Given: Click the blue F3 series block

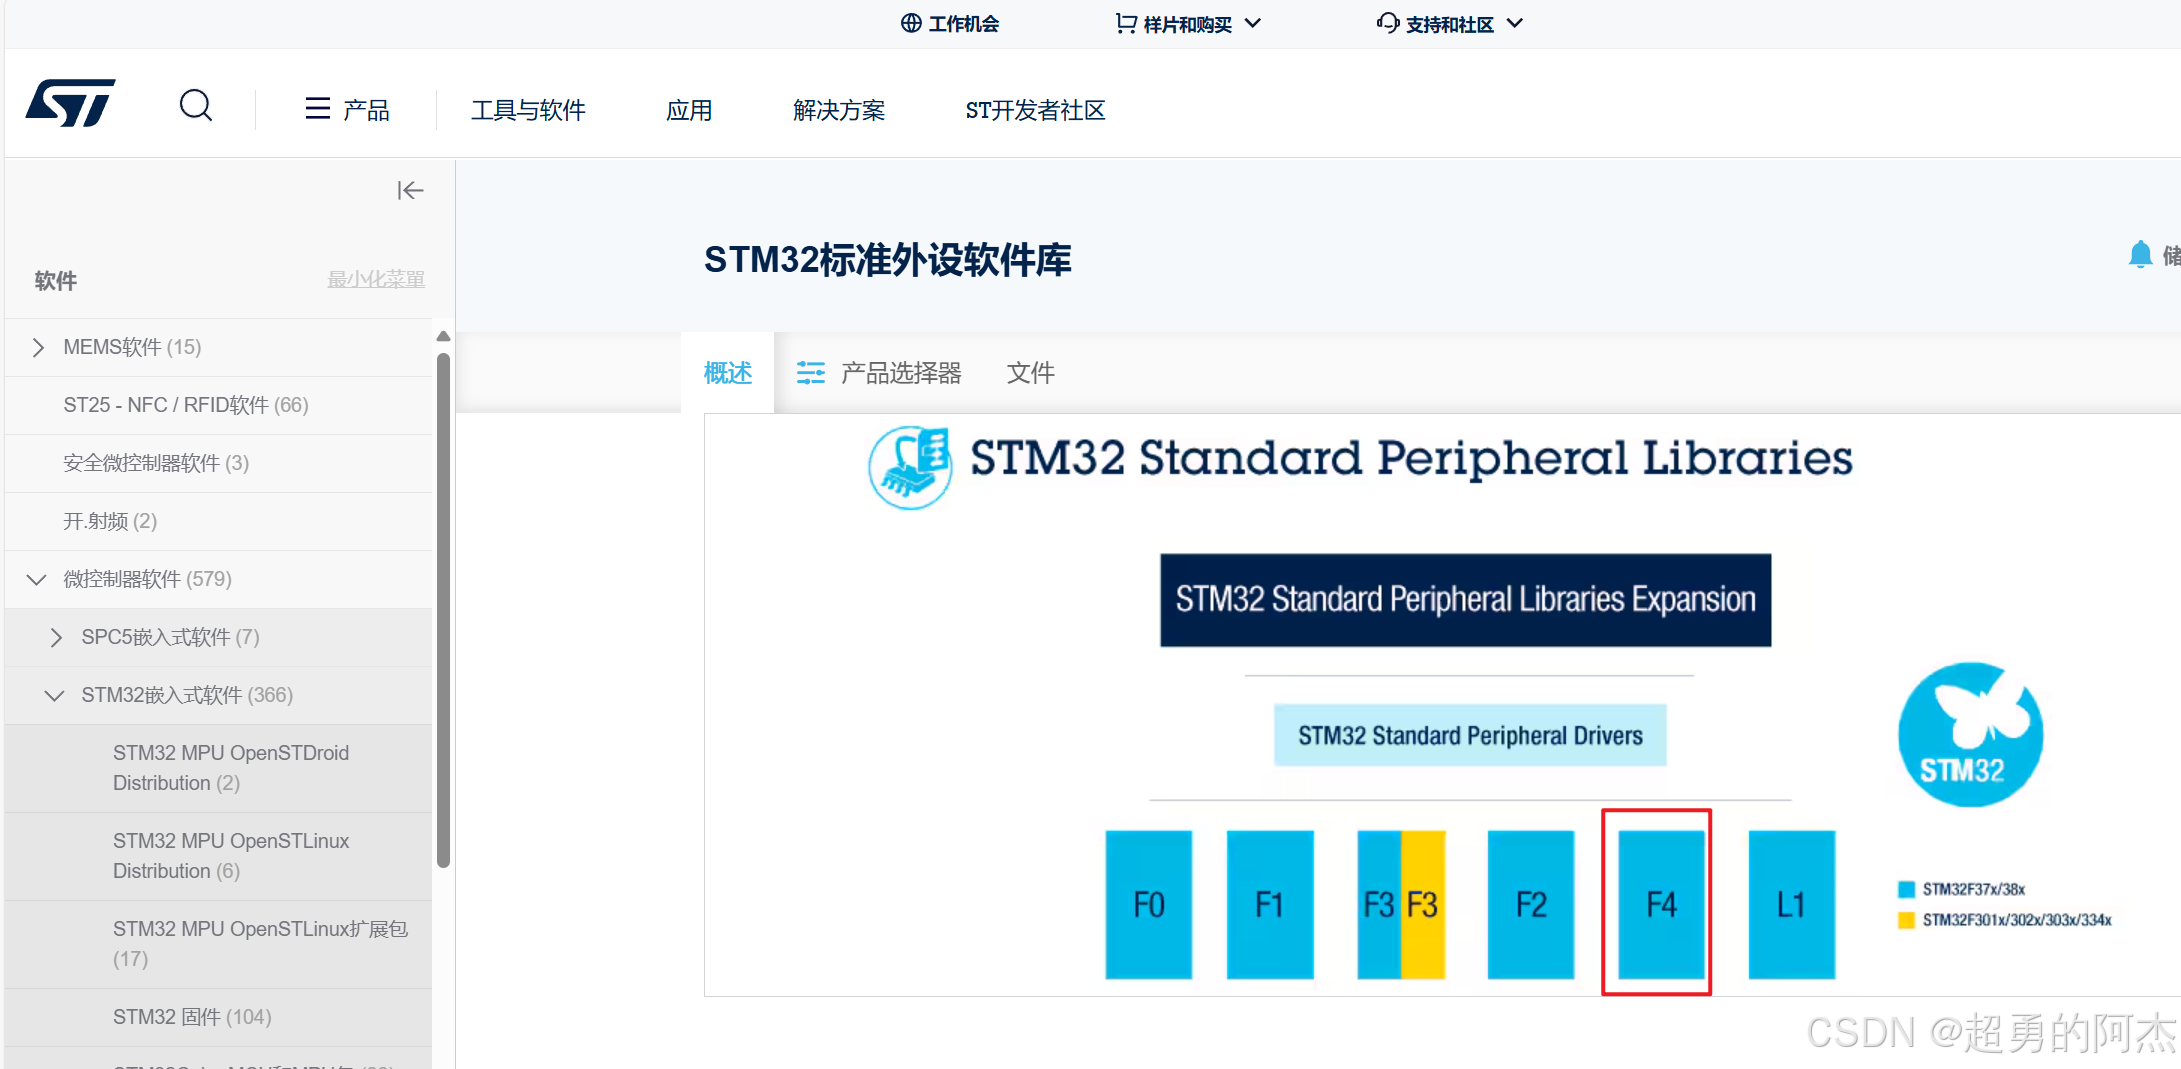Looking at the screenshot, I should (1379, 904).
